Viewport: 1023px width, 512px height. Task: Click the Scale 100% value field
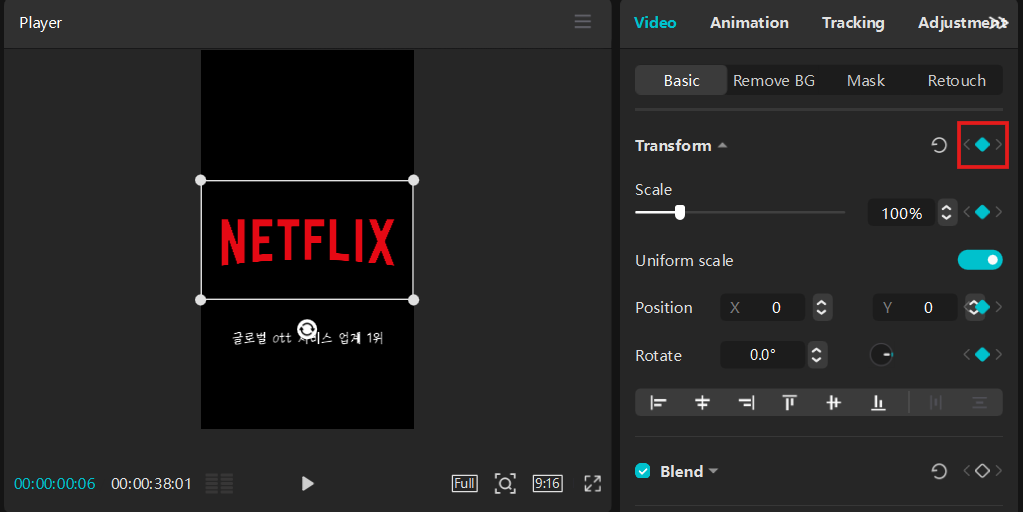(901, 213)
